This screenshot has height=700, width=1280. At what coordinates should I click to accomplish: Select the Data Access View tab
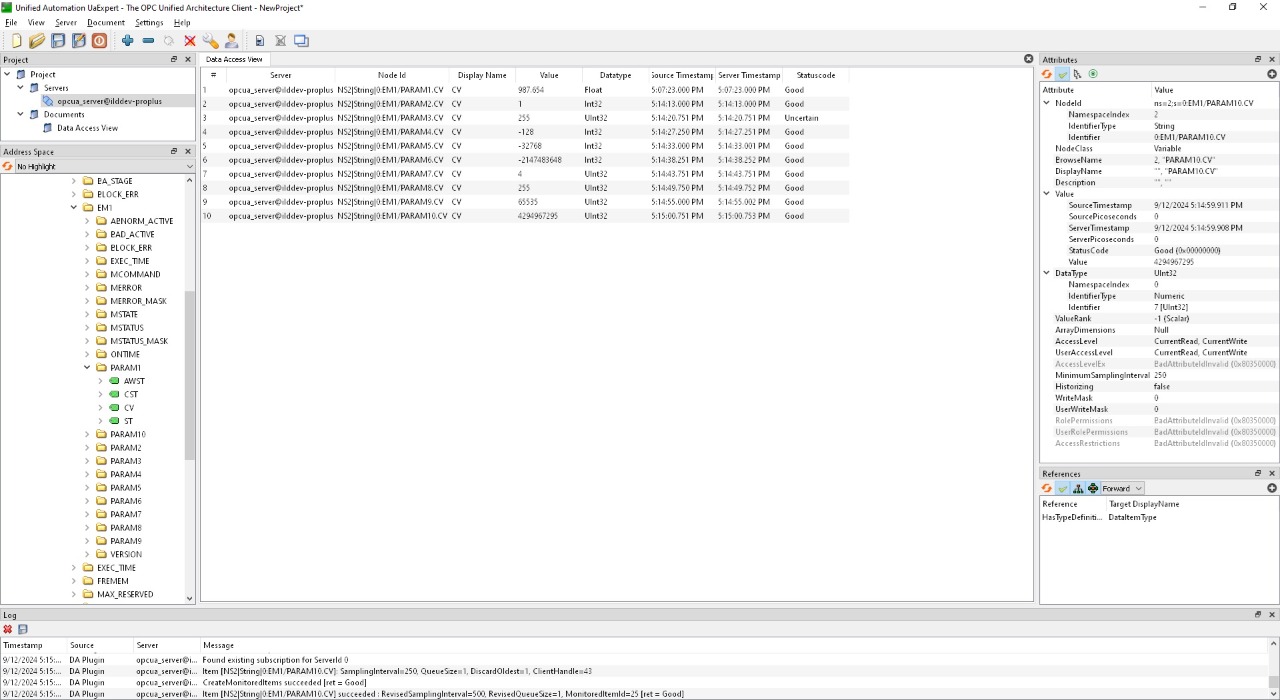point(234,59)
